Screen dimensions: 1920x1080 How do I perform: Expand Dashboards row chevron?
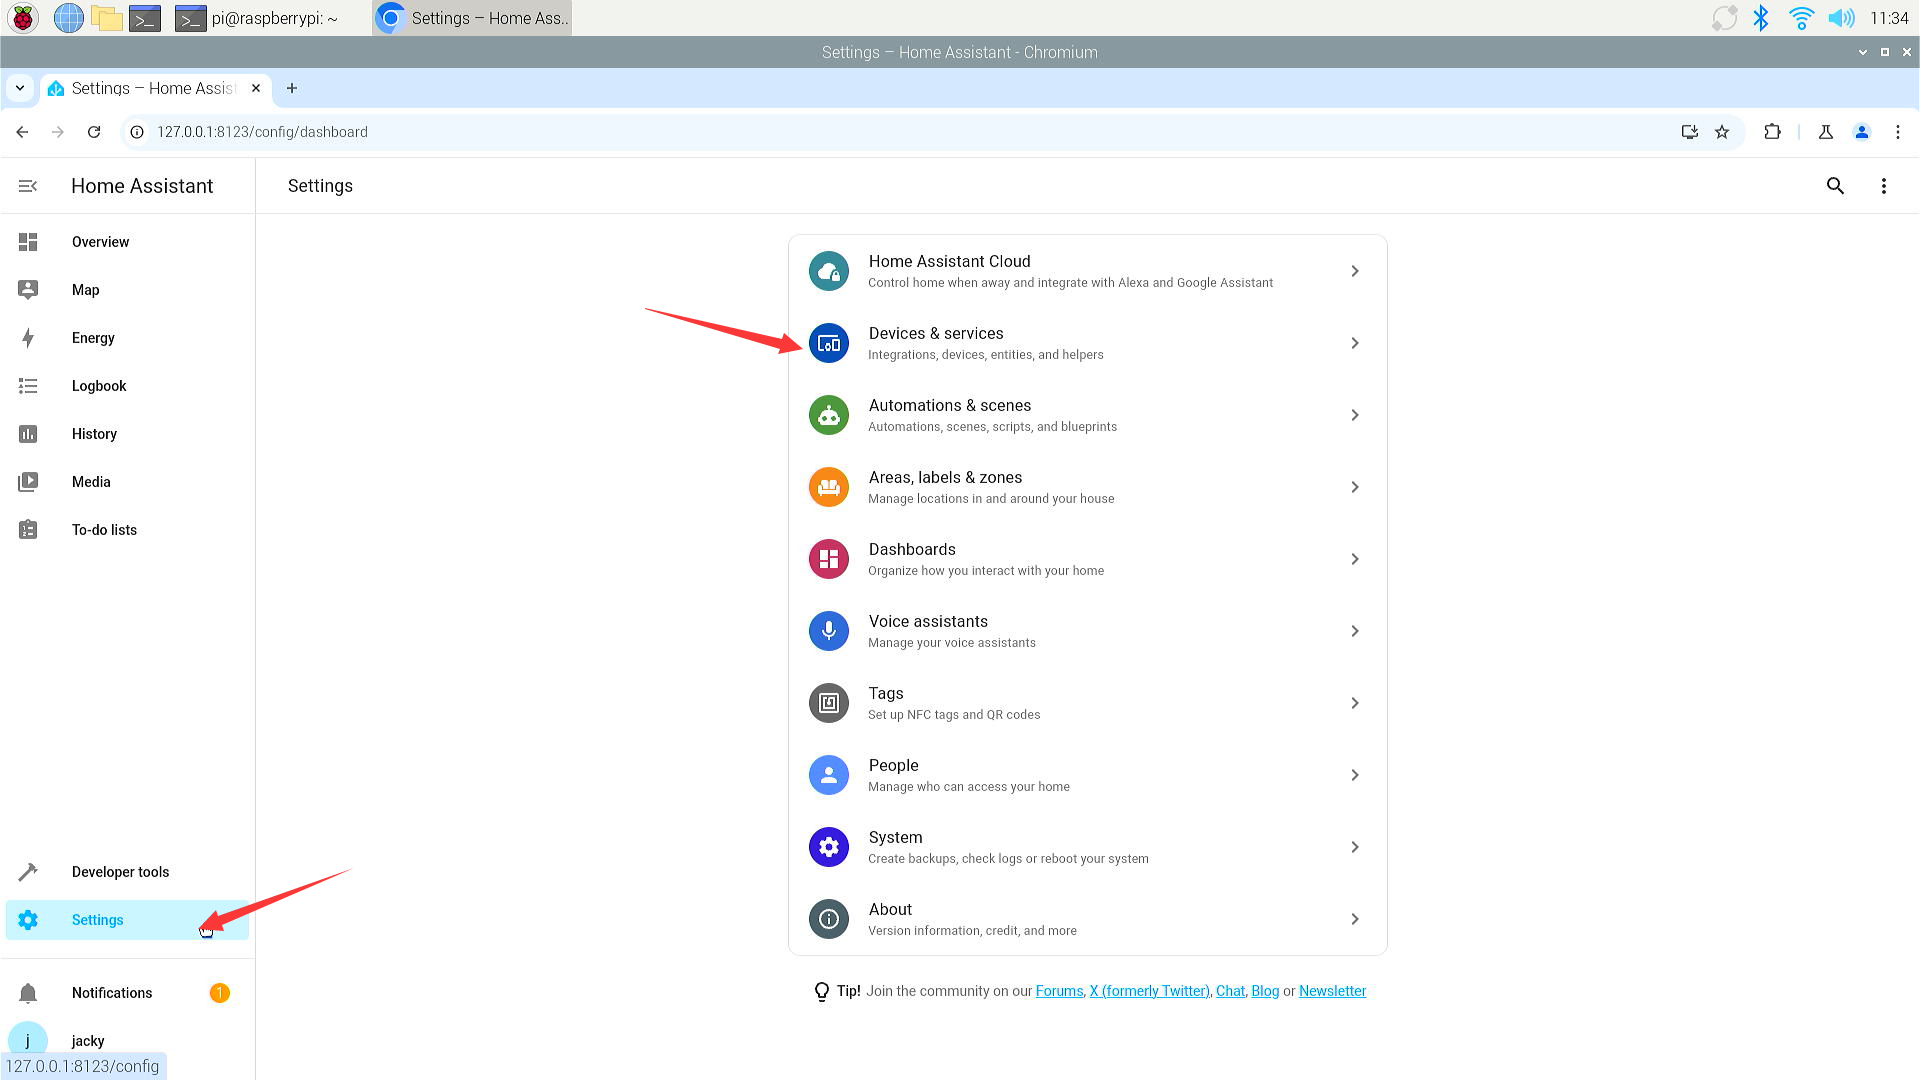click(1355, 559)
